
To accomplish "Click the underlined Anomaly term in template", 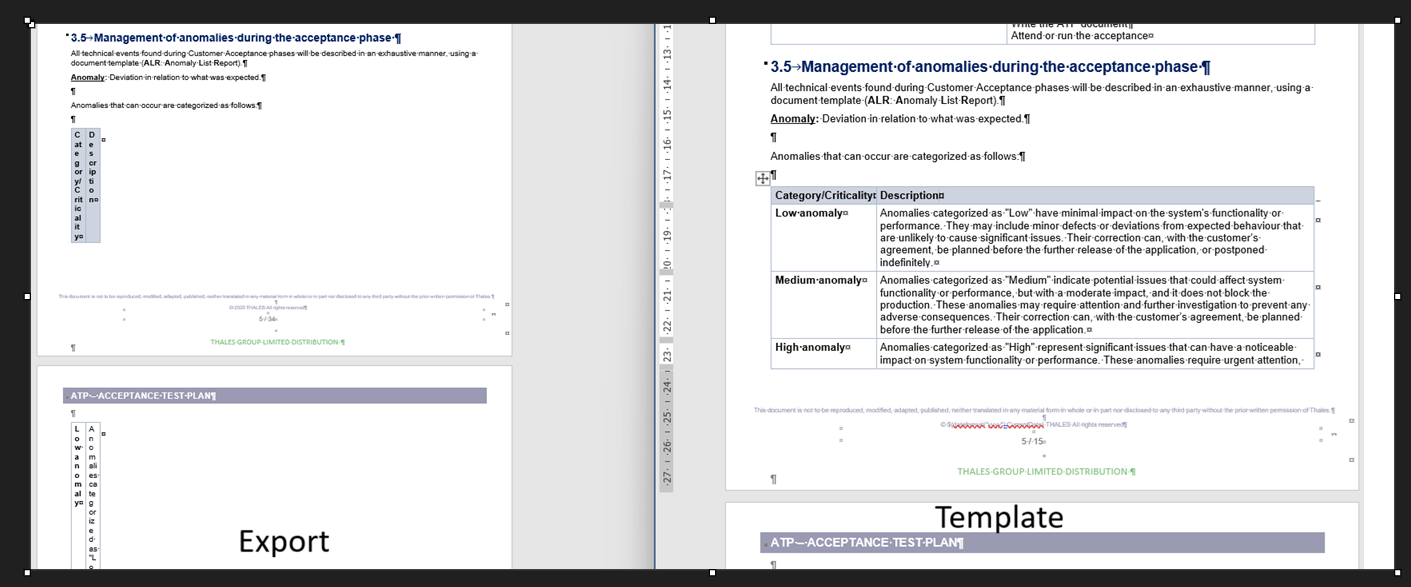I will pos(793,119).
